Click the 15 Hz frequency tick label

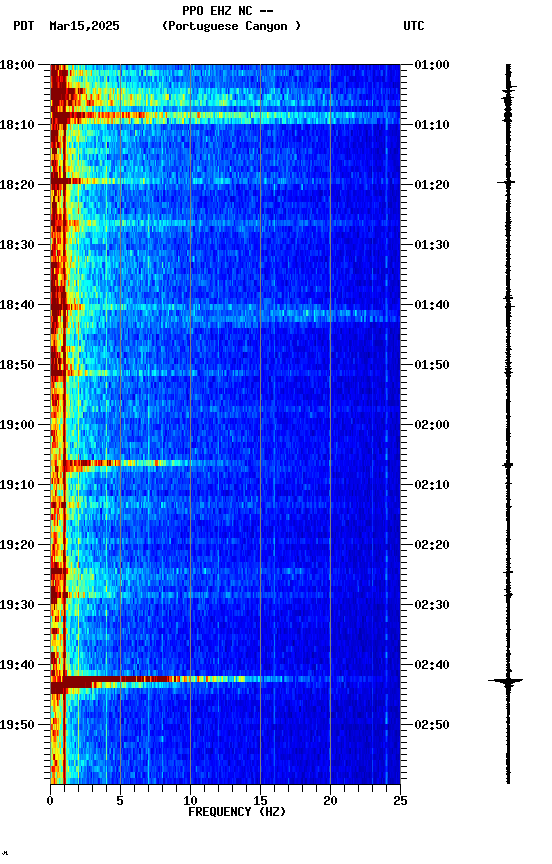point(260,801)
